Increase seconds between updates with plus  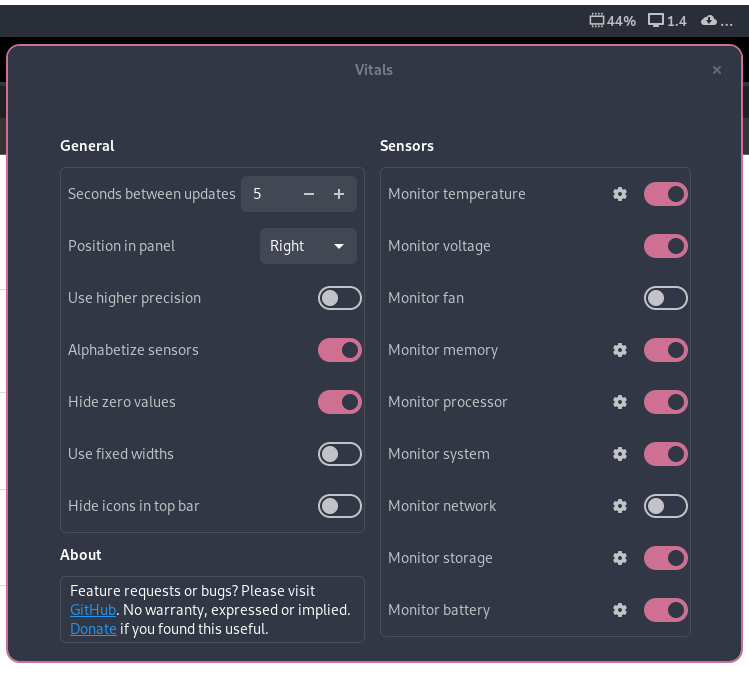click(339, 194)
